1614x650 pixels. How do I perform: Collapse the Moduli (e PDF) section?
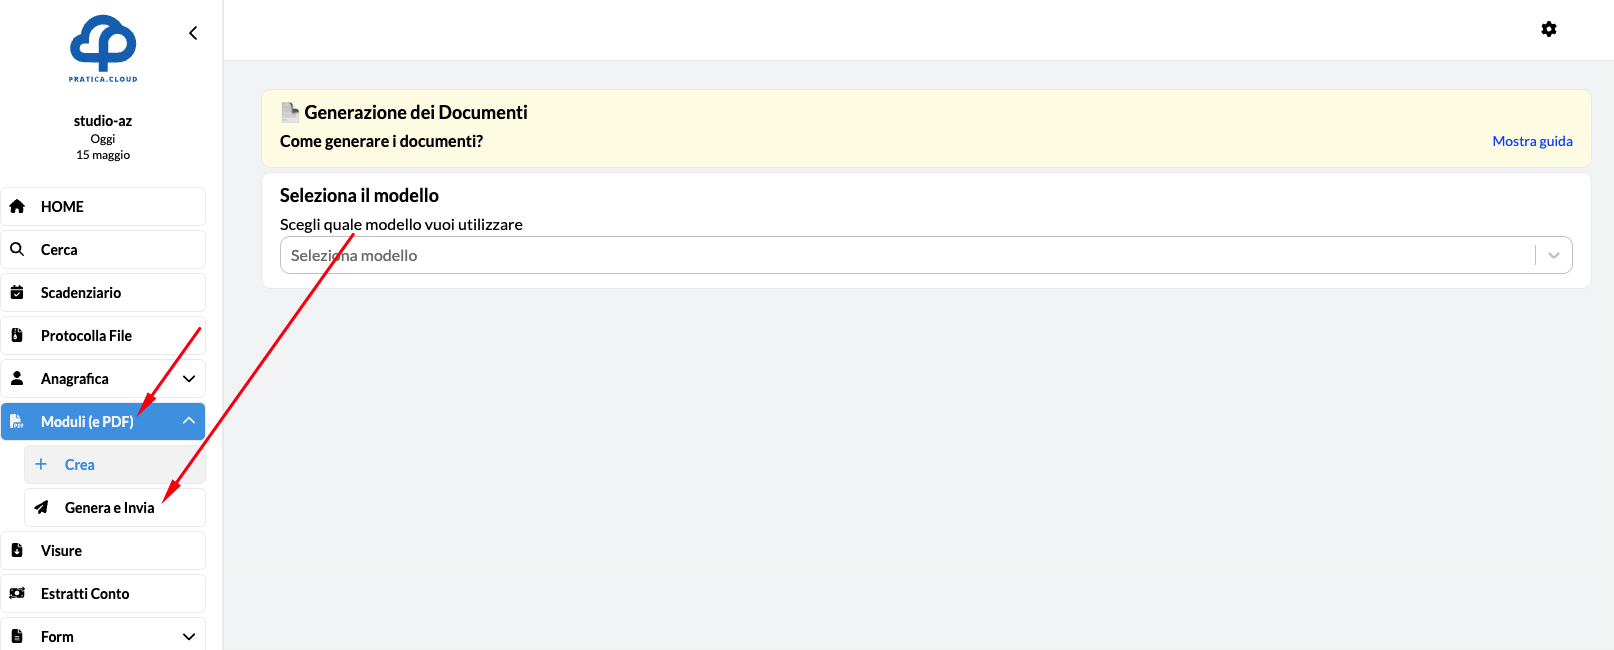click(x=189, y=421)
